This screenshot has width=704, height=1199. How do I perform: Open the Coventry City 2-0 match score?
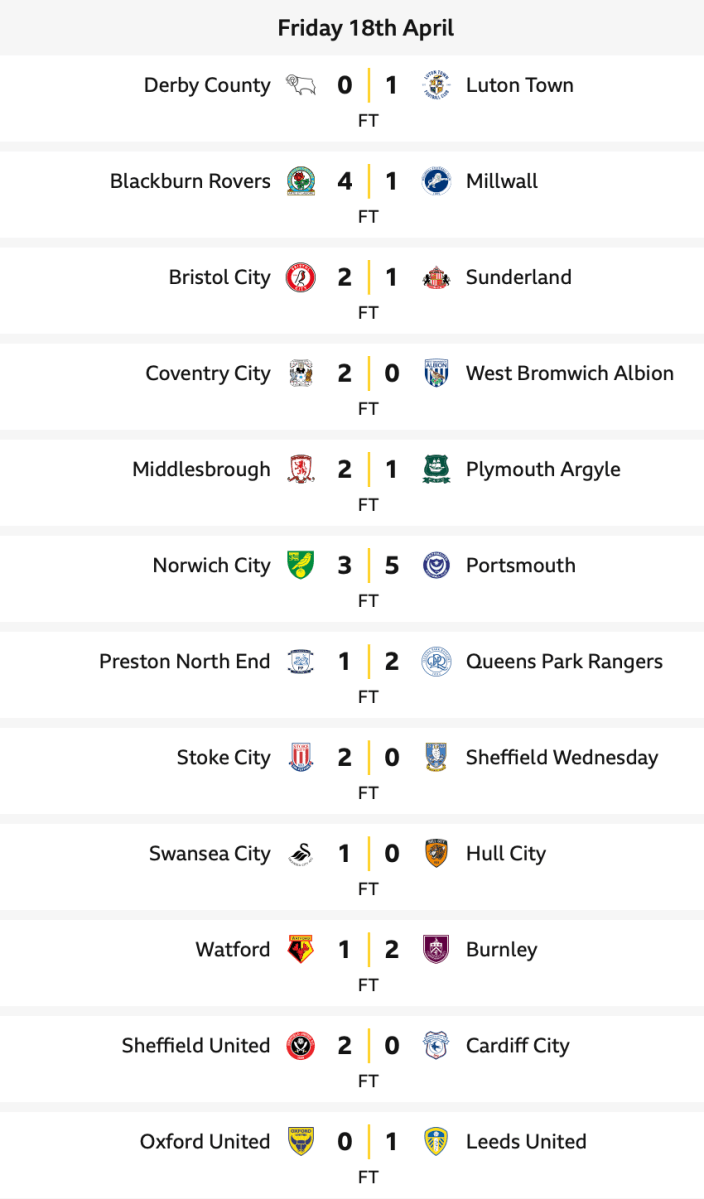pos(368,373)
